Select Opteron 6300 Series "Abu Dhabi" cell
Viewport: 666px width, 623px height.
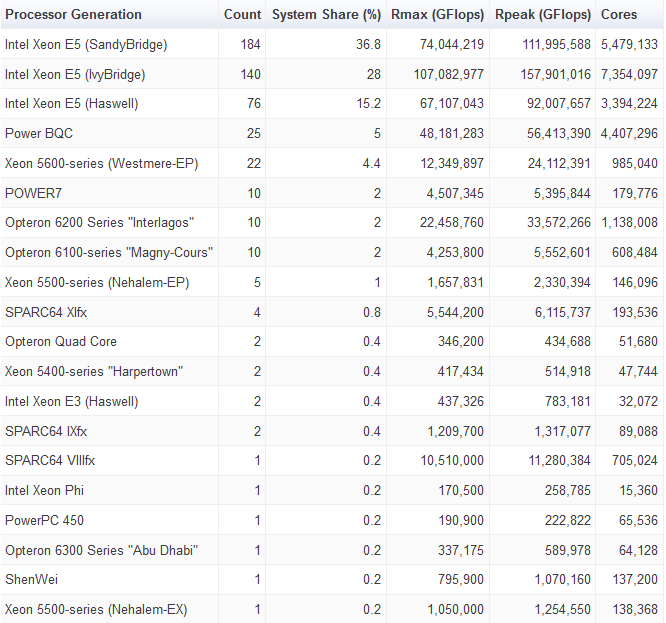point(102,550)
